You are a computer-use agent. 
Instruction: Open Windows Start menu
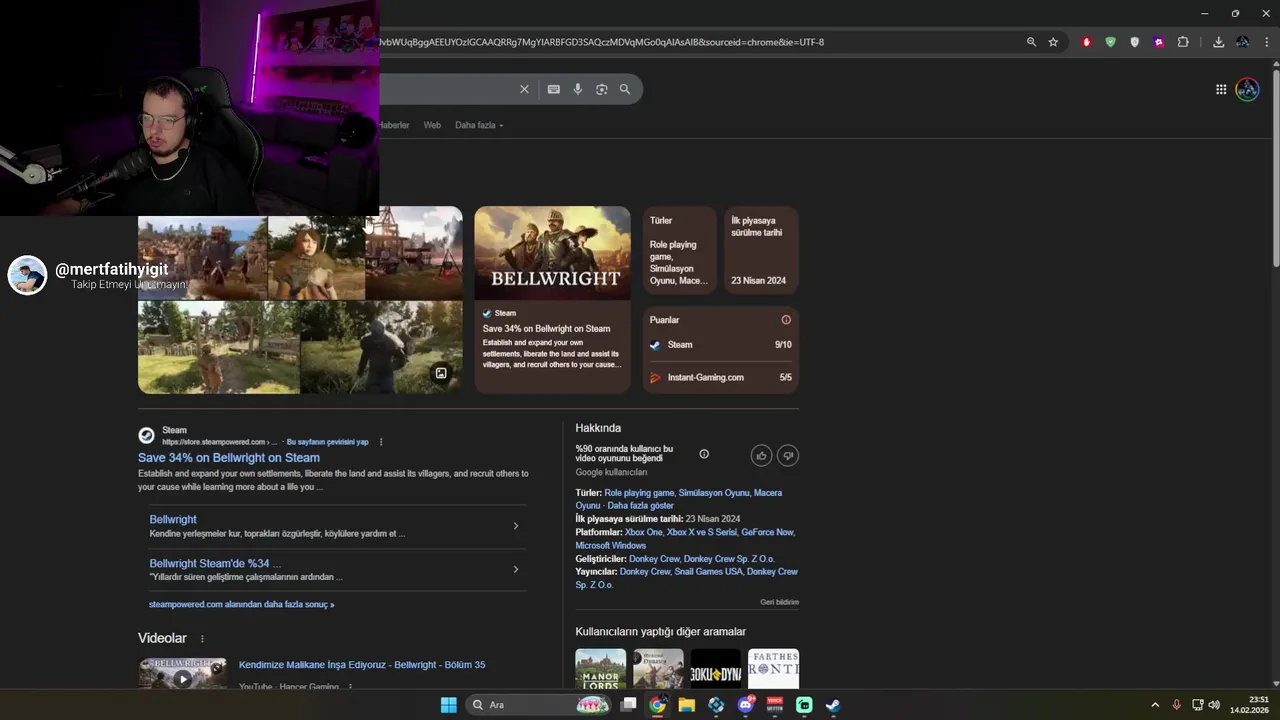[449, 705]
